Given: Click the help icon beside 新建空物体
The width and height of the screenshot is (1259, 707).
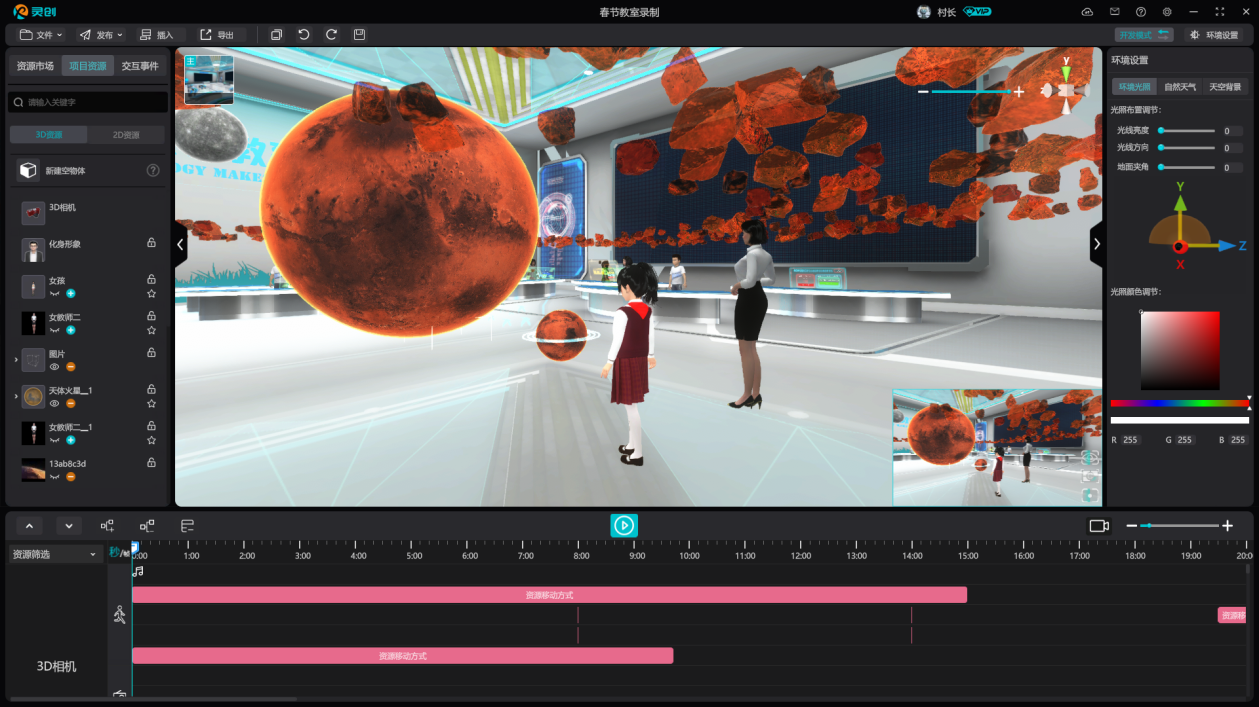Looking at the screenshot, I should (x=153, y=171).
